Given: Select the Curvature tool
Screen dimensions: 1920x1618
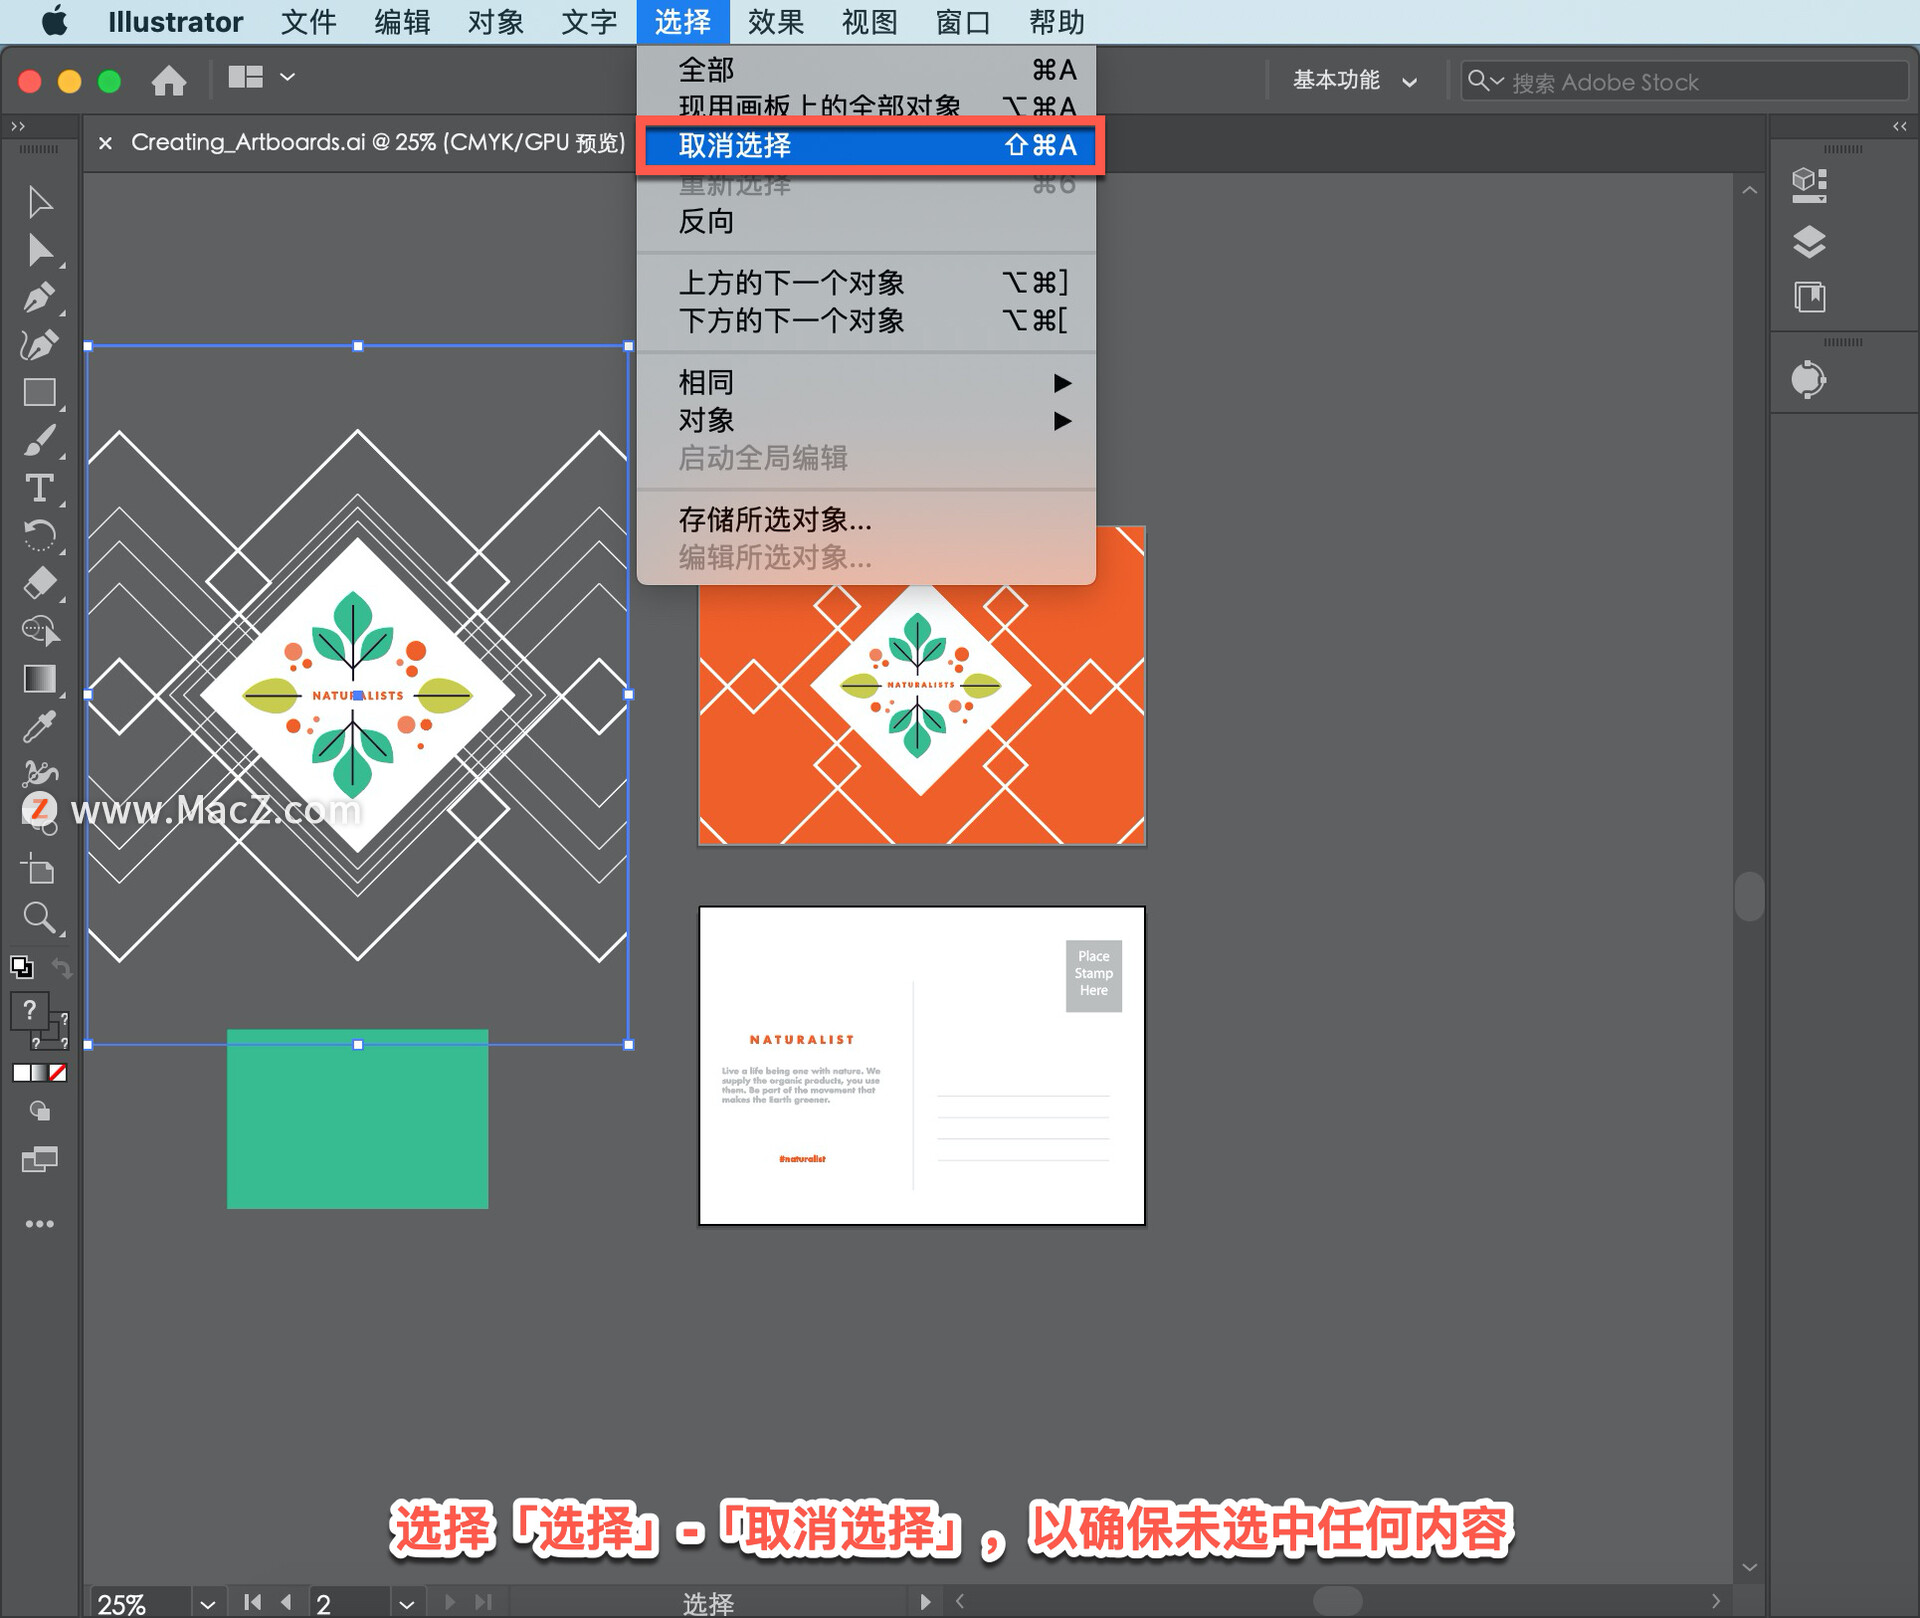Looking at the screenshot, I should (39, 345).
